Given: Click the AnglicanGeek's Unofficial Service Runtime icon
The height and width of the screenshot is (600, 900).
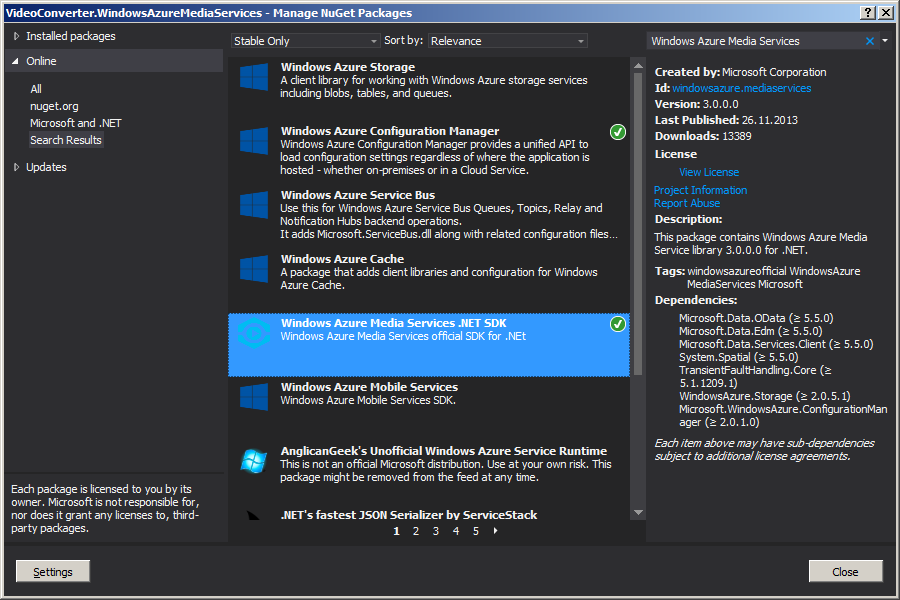Looking at the screenshot, I should 252,460.
